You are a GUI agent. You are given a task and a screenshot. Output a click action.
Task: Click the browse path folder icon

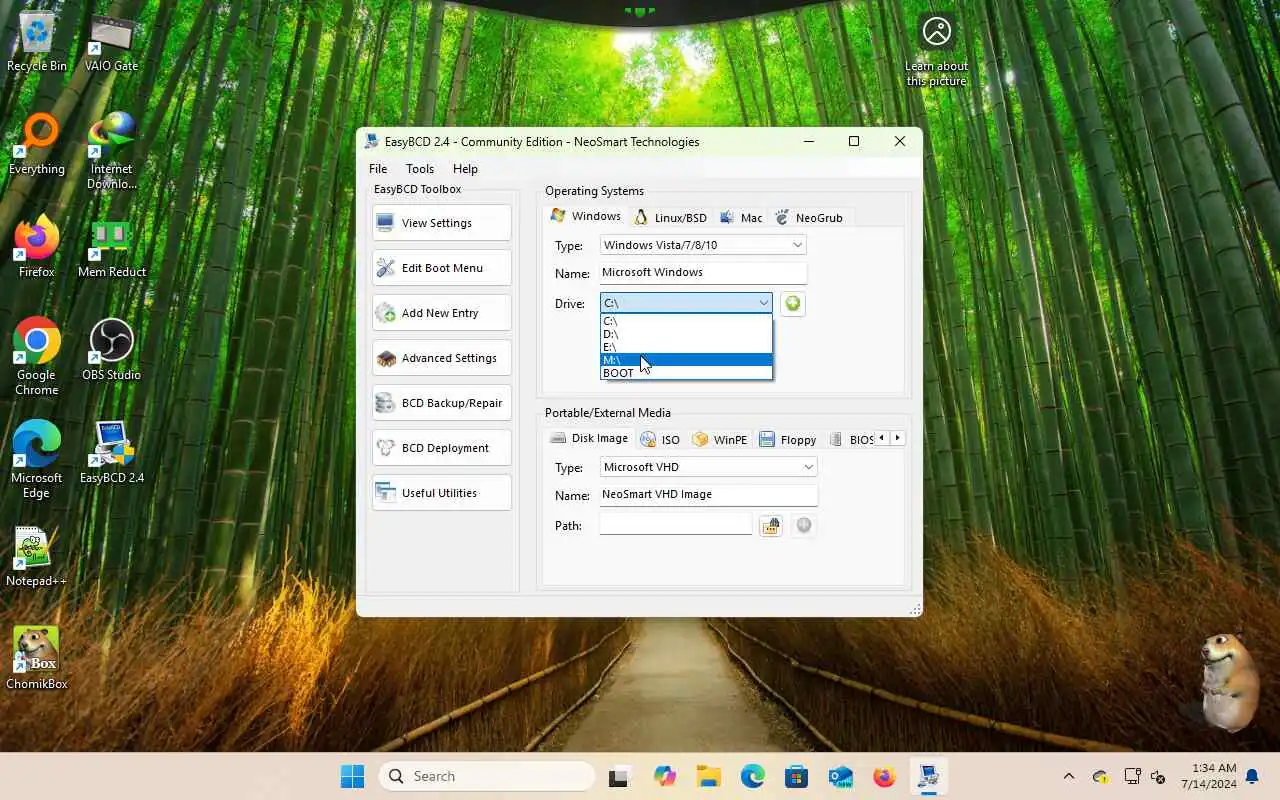(x=770, y=526)
